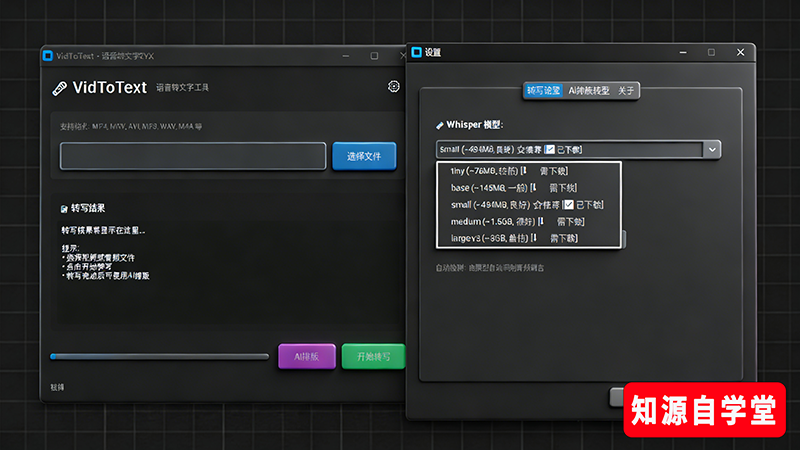Click the checkmark icon in combo box
Image resolution: width=800 pixels, height=450 pixels.
point(549,149)
